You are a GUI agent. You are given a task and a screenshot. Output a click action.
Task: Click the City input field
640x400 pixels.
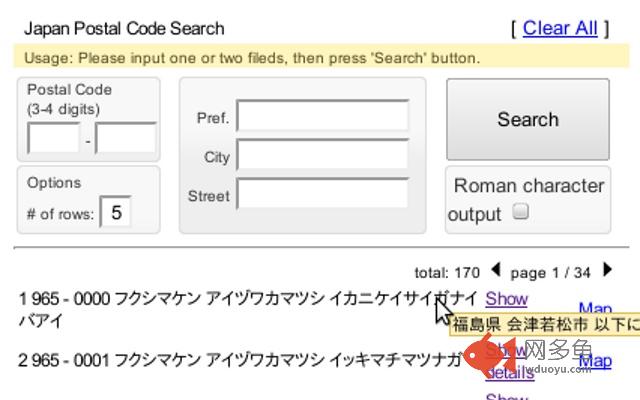point(322,154)
